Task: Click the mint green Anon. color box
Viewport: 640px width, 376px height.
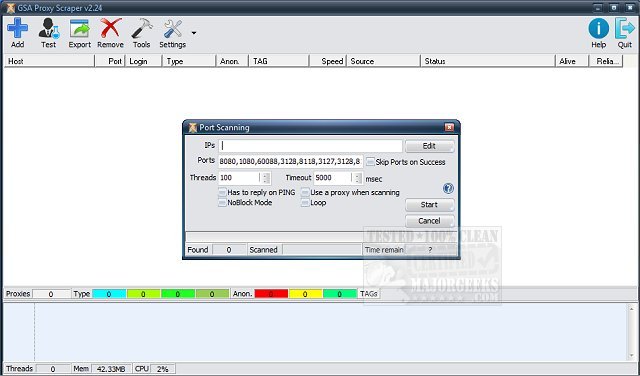Action: pyautogui.click(x=340, y=294)
